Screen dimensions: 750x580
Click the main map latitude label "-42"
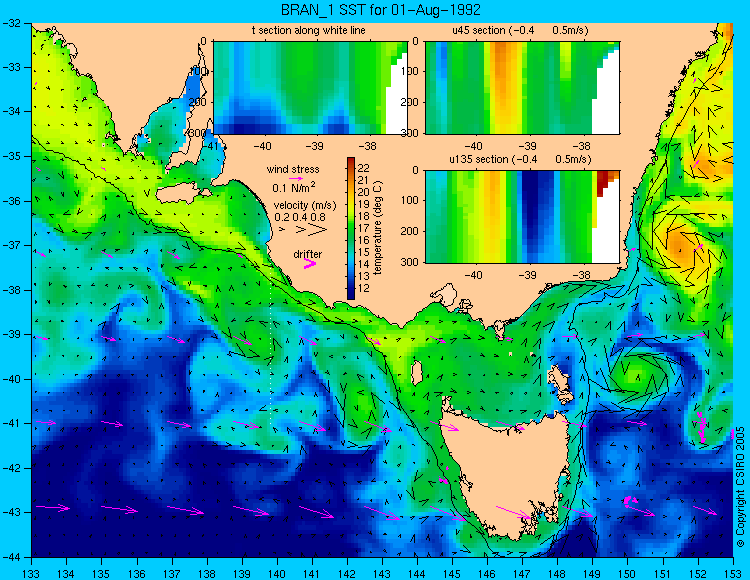(x=10, y=468)
